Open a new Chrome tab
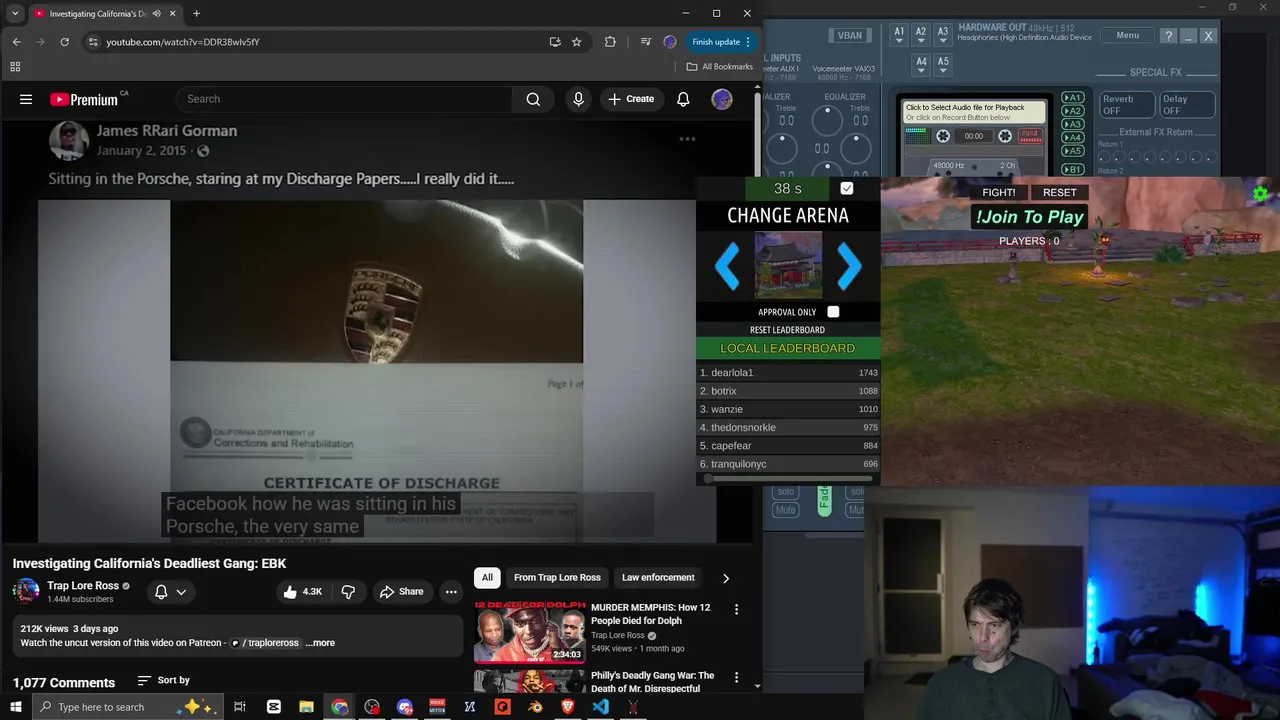The height and width of the screenshot is (720, 1280). point(196,14)
